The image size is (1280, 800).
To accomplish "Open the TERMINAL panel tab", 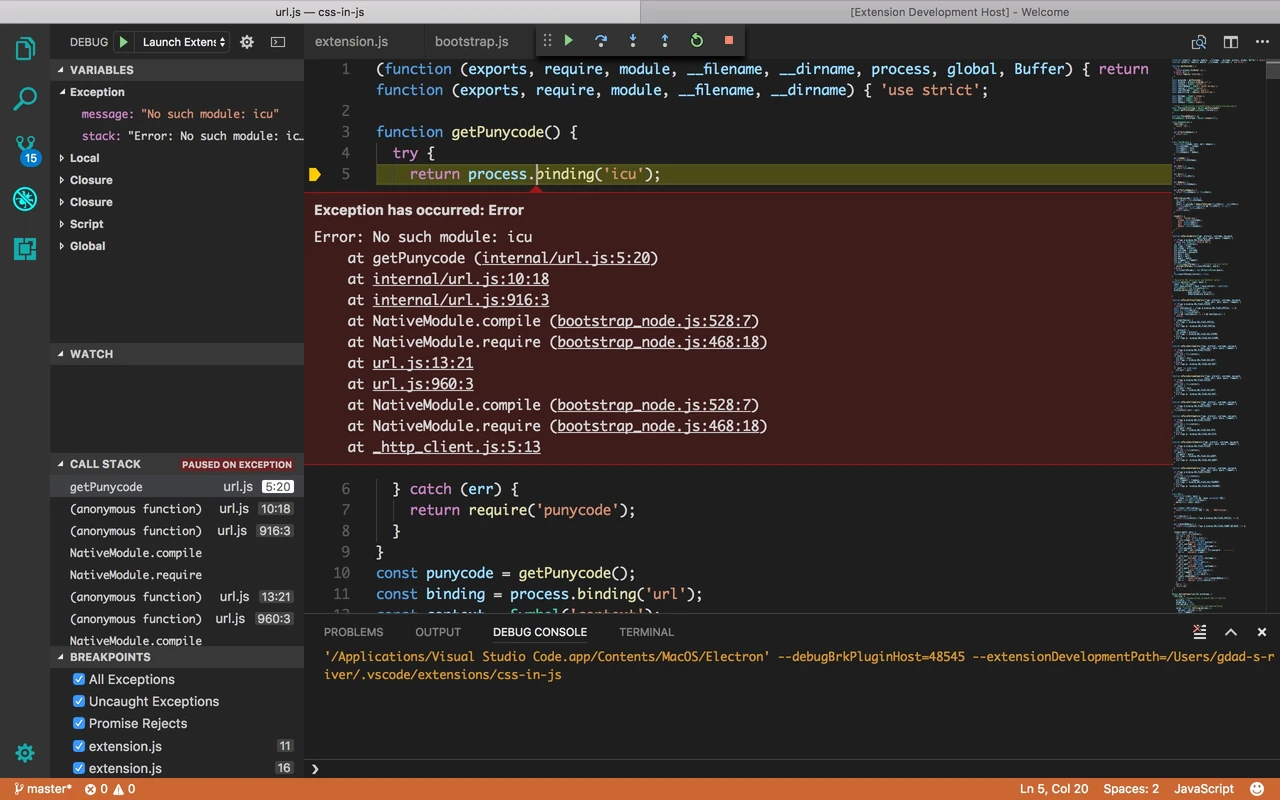I will pyautogui.click(x=646, y=632).
